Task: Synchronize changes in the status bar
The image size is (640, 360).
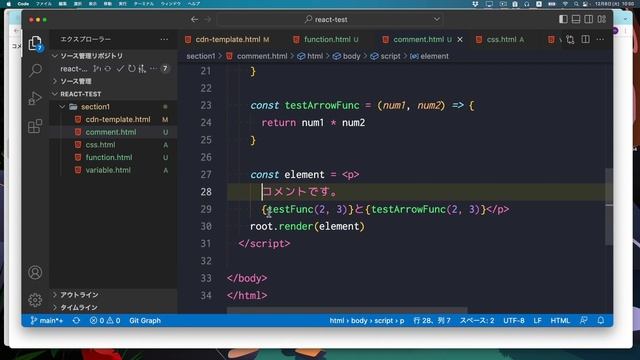Action: pyautogui.click(x=76, y=320)
